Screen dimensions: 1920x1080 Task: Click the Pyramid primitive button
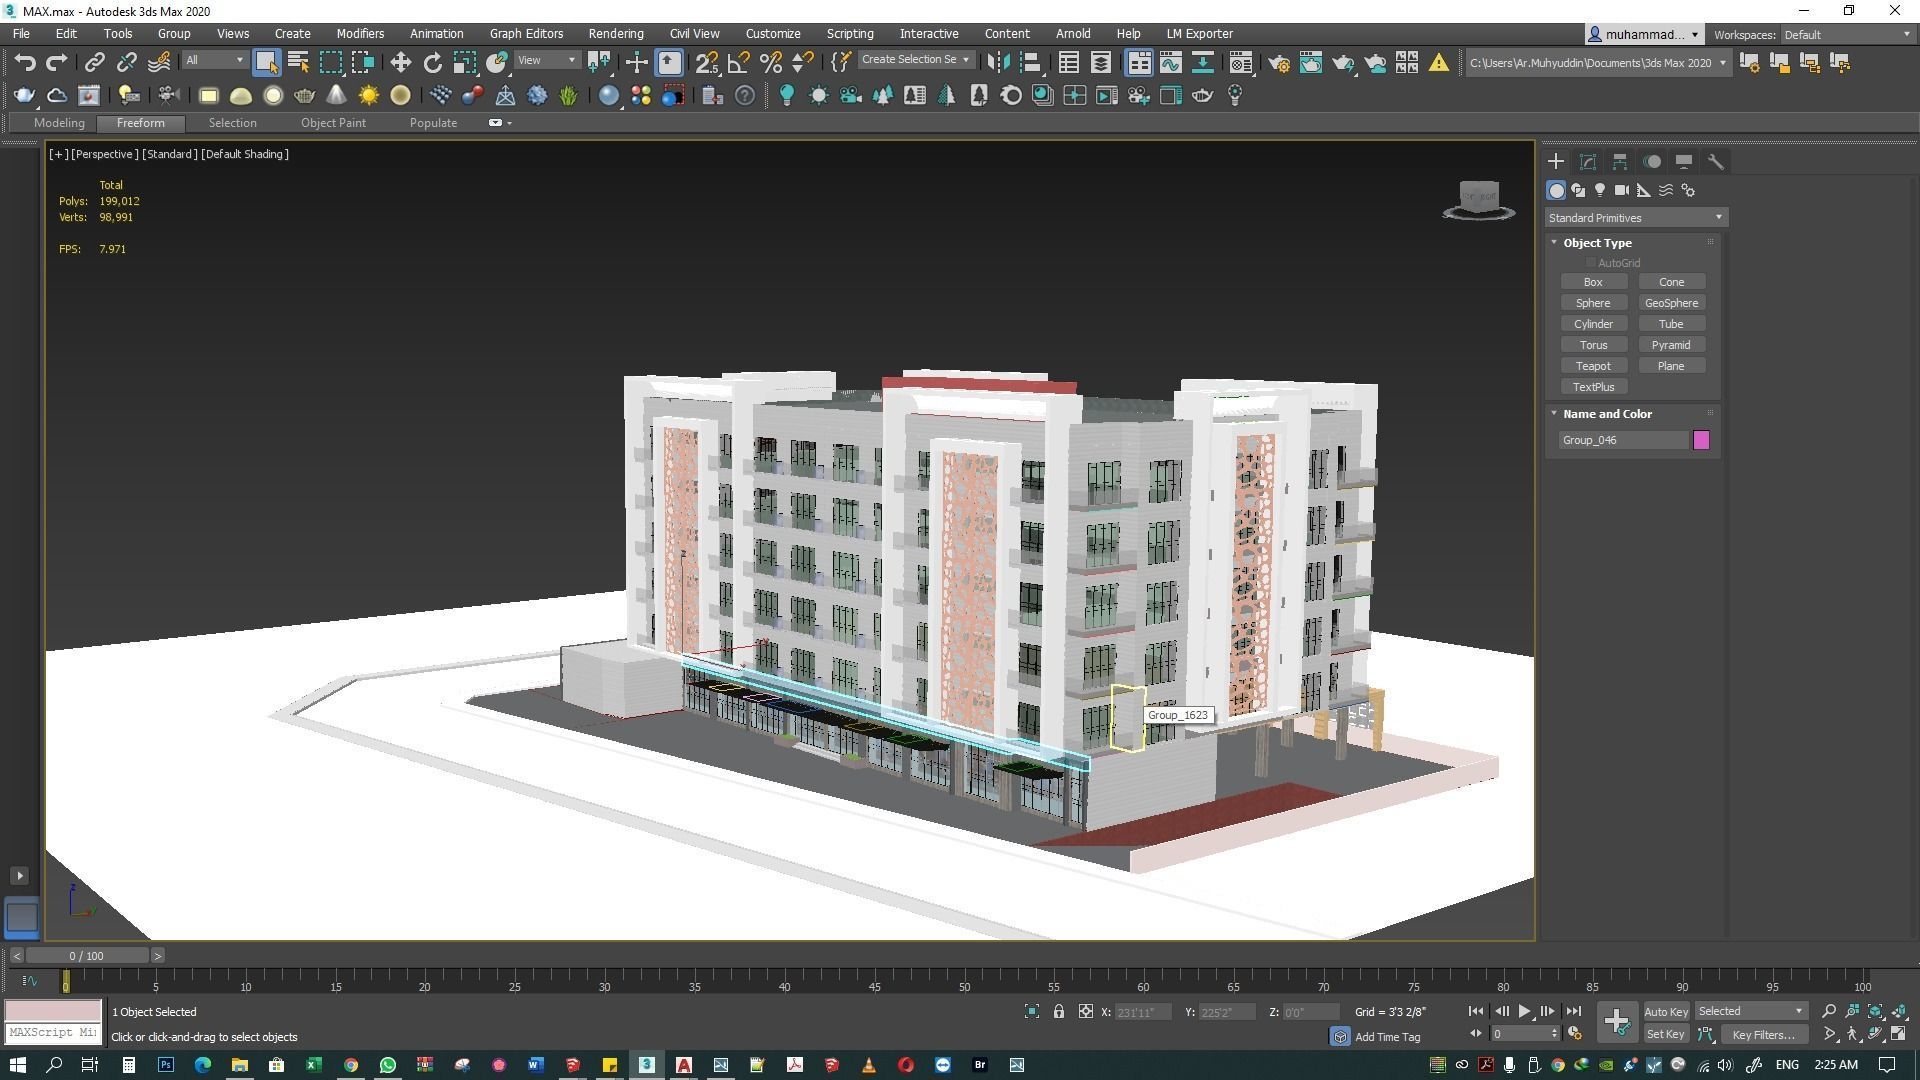point(1671,345)
